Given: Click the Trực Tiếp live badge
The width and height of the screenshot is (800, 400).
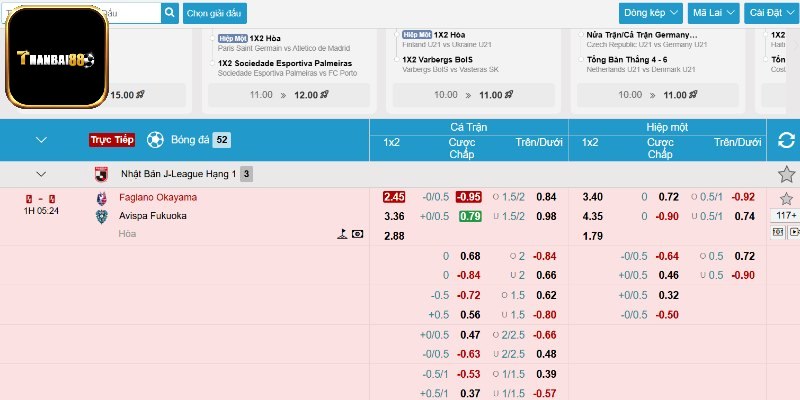Looking at the screenshot, I should (x=112, y=140).
